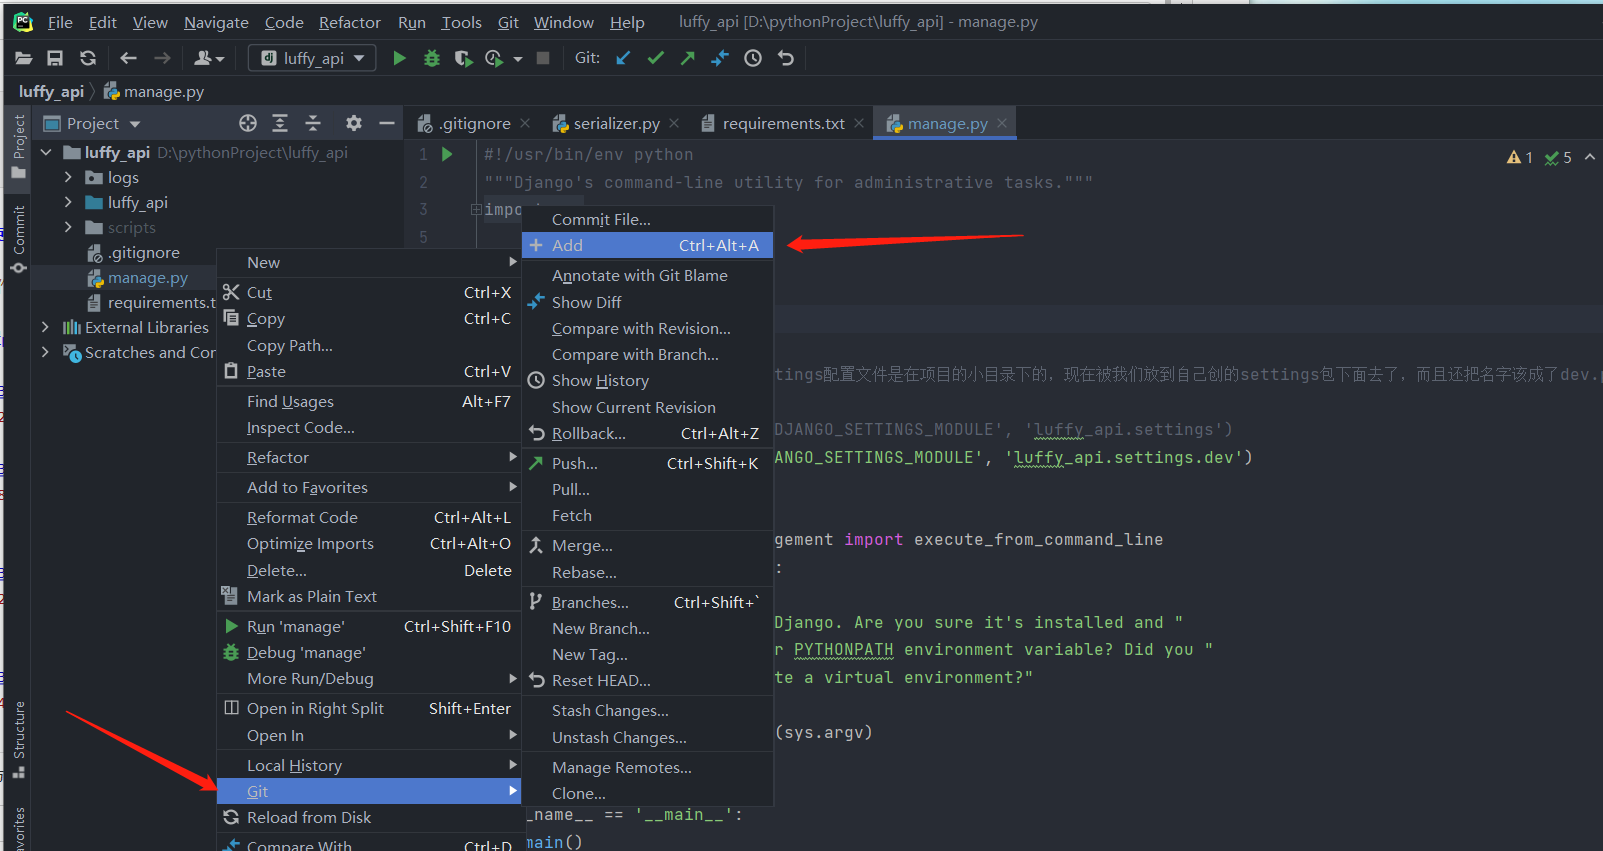Click the warning indicator in the editor
The height and width of the screenshot is (851, 1603).
click(1520, 157)
